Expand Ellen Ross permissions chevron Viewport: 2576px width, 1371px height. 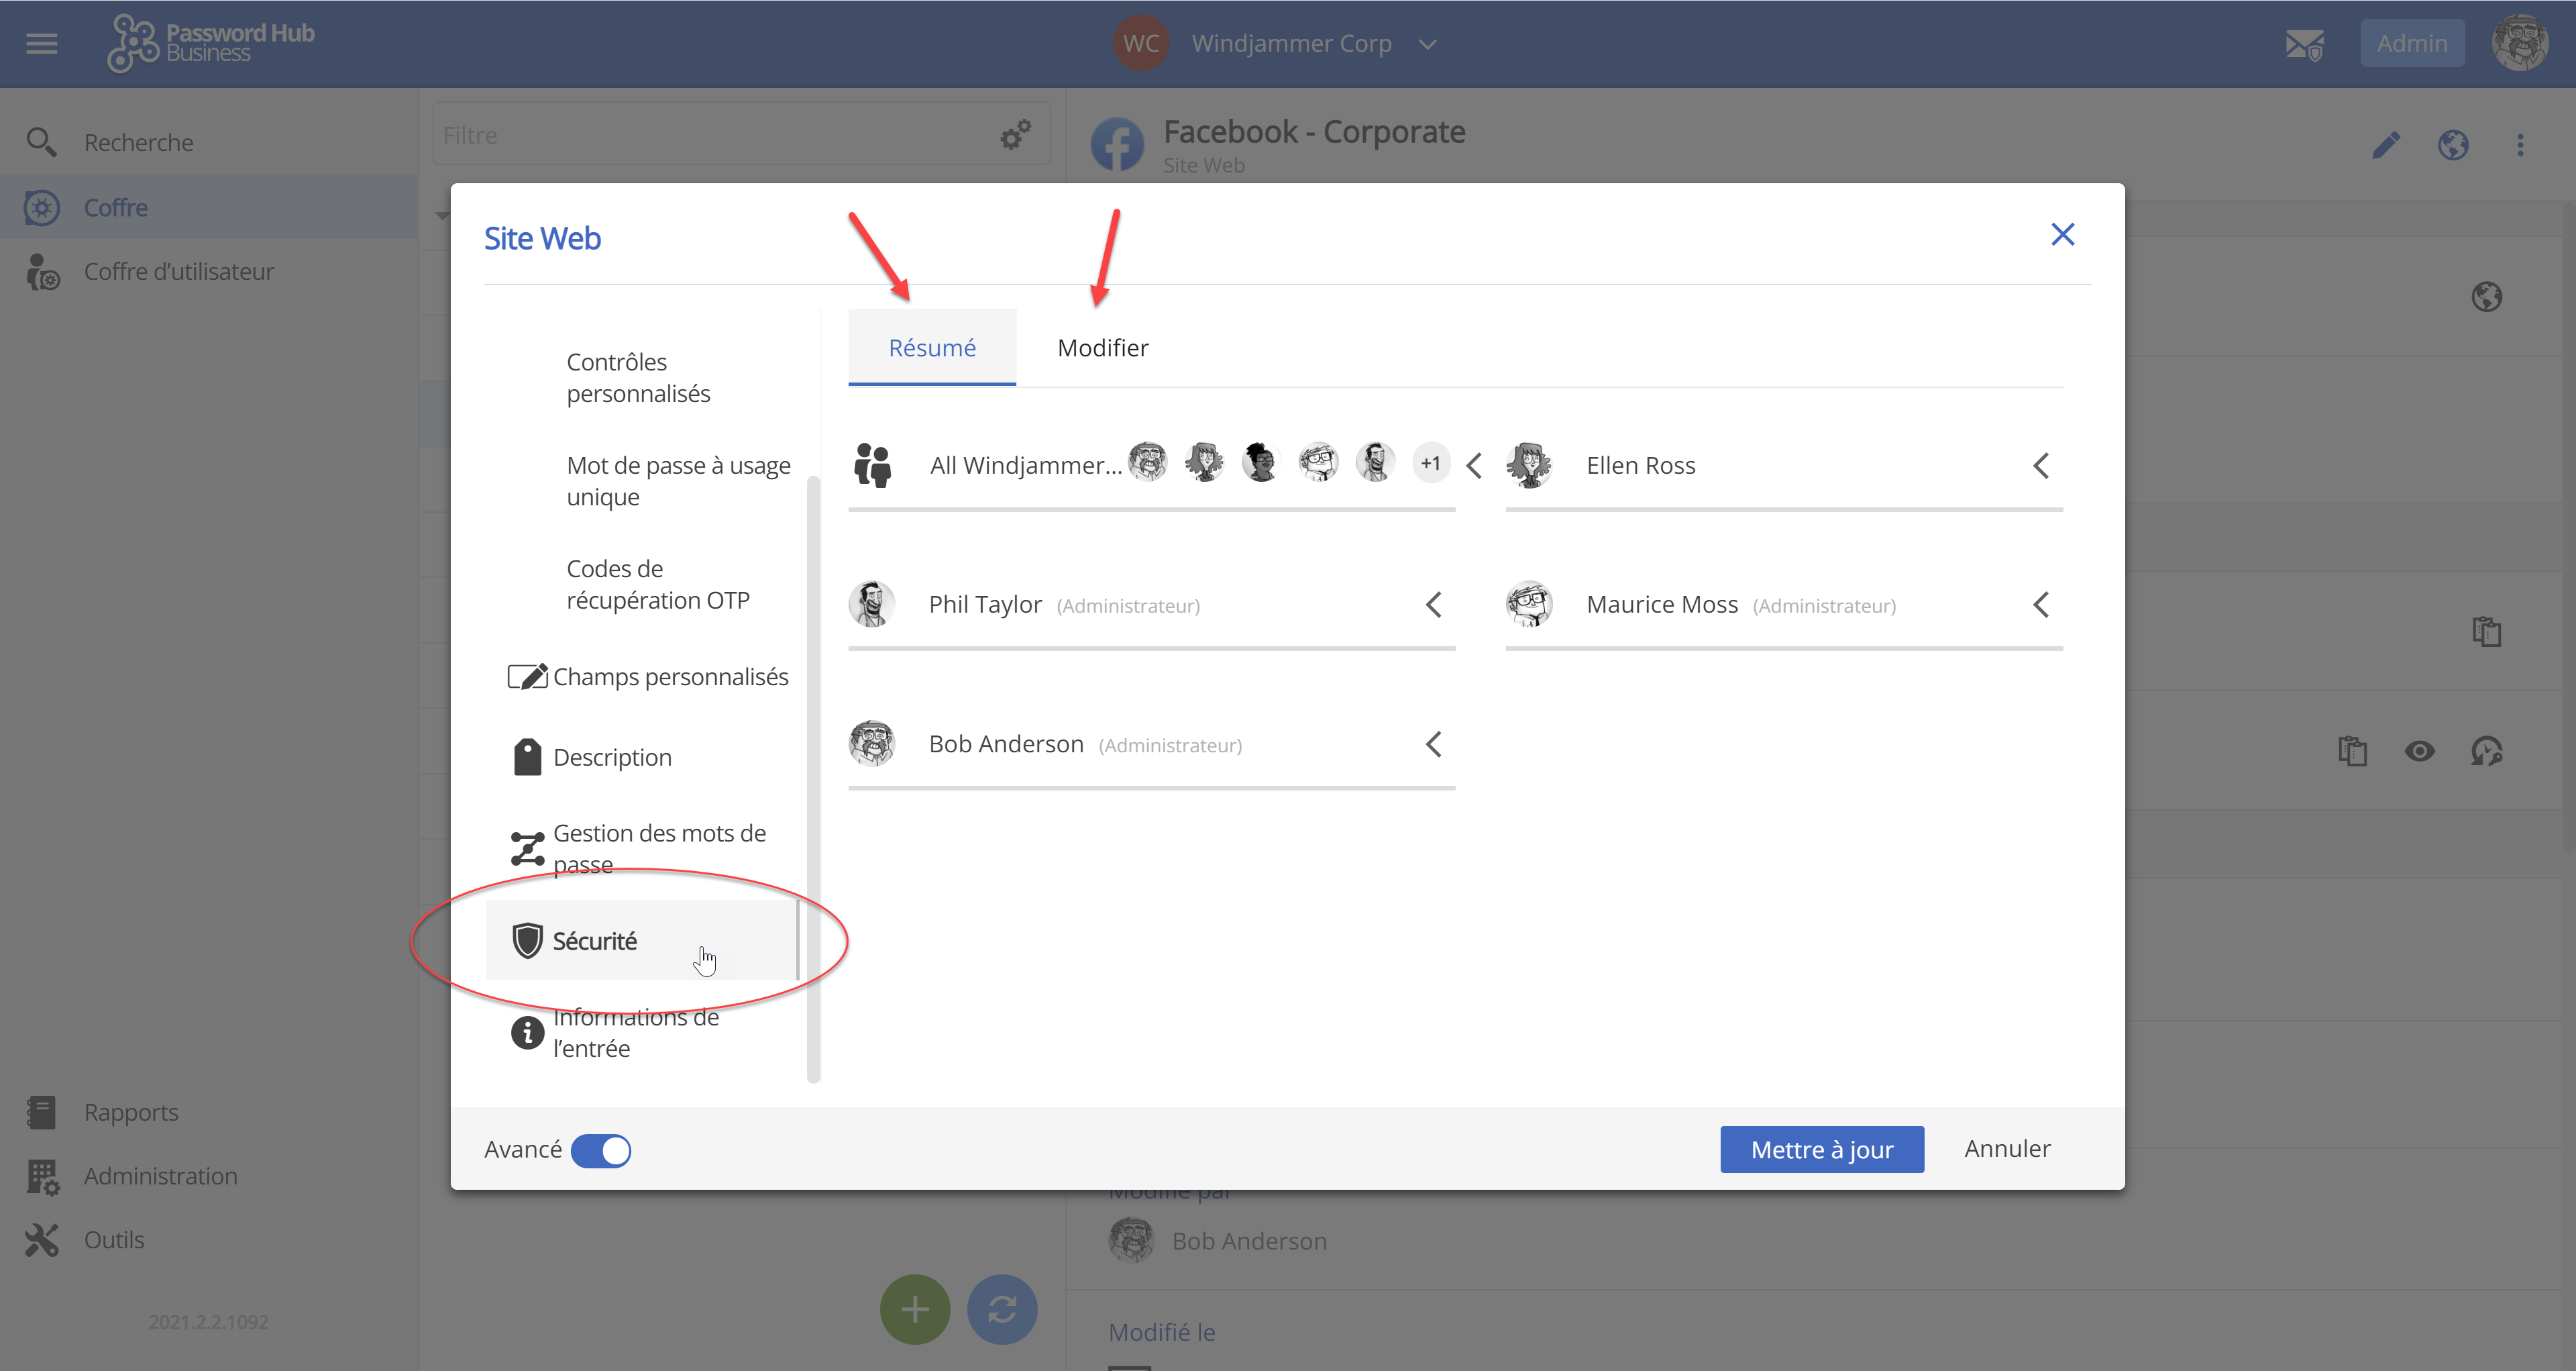point(2040,466)
